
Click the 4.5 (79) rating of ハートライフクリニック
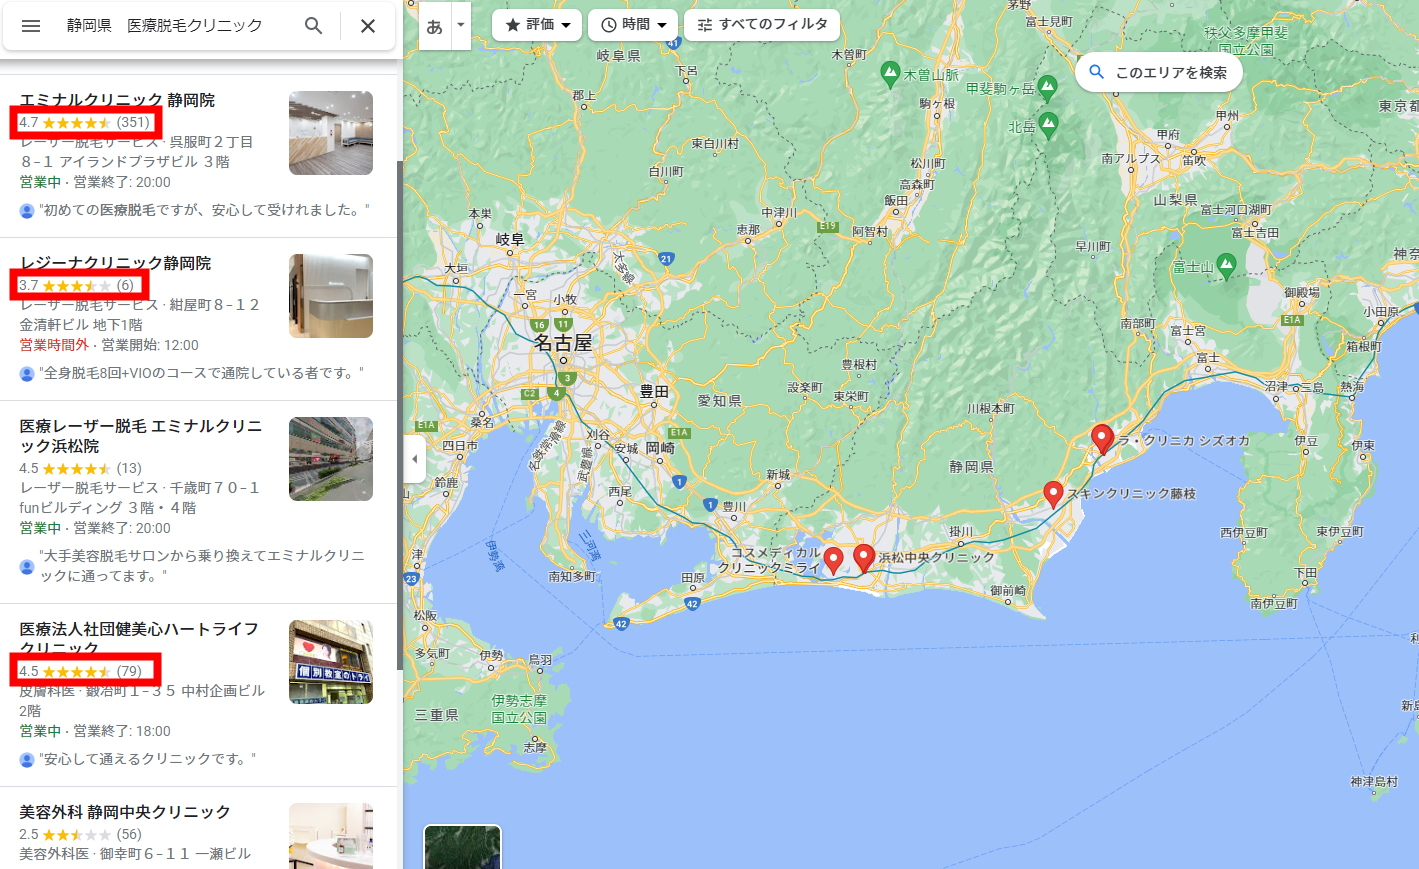[81, 671]
